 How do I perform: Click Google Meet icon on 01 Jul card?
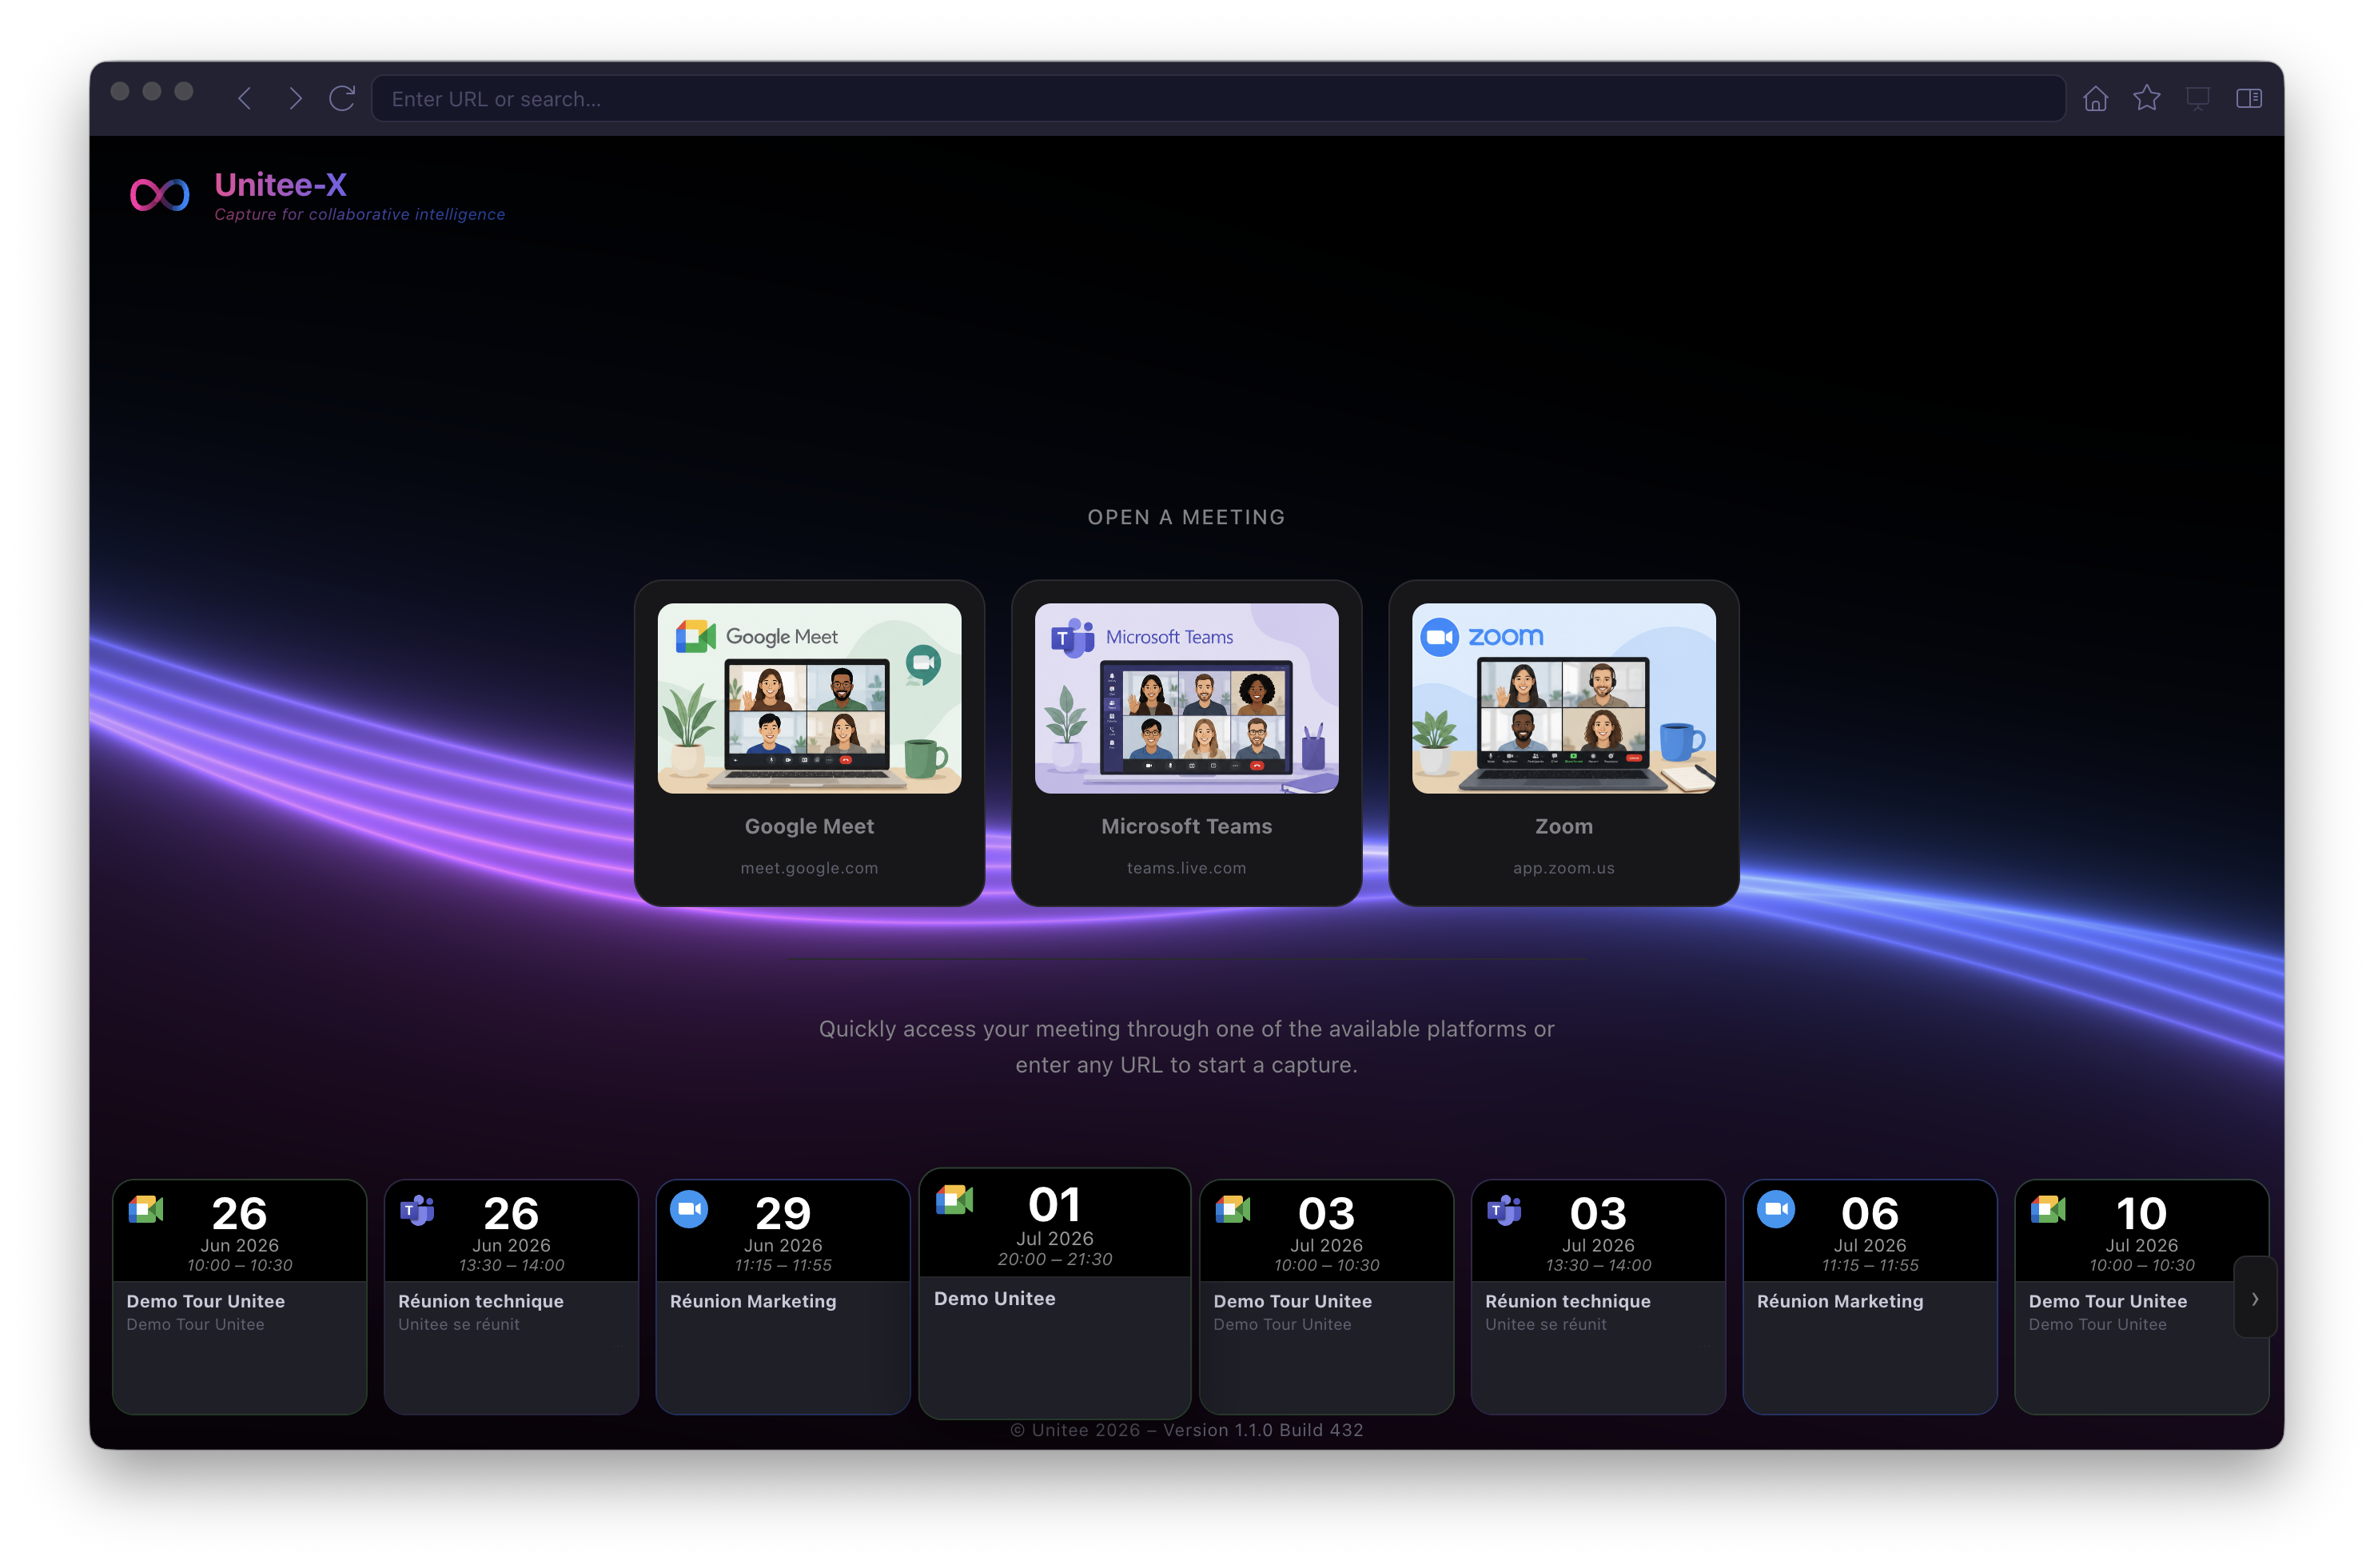pos(954,1200)
